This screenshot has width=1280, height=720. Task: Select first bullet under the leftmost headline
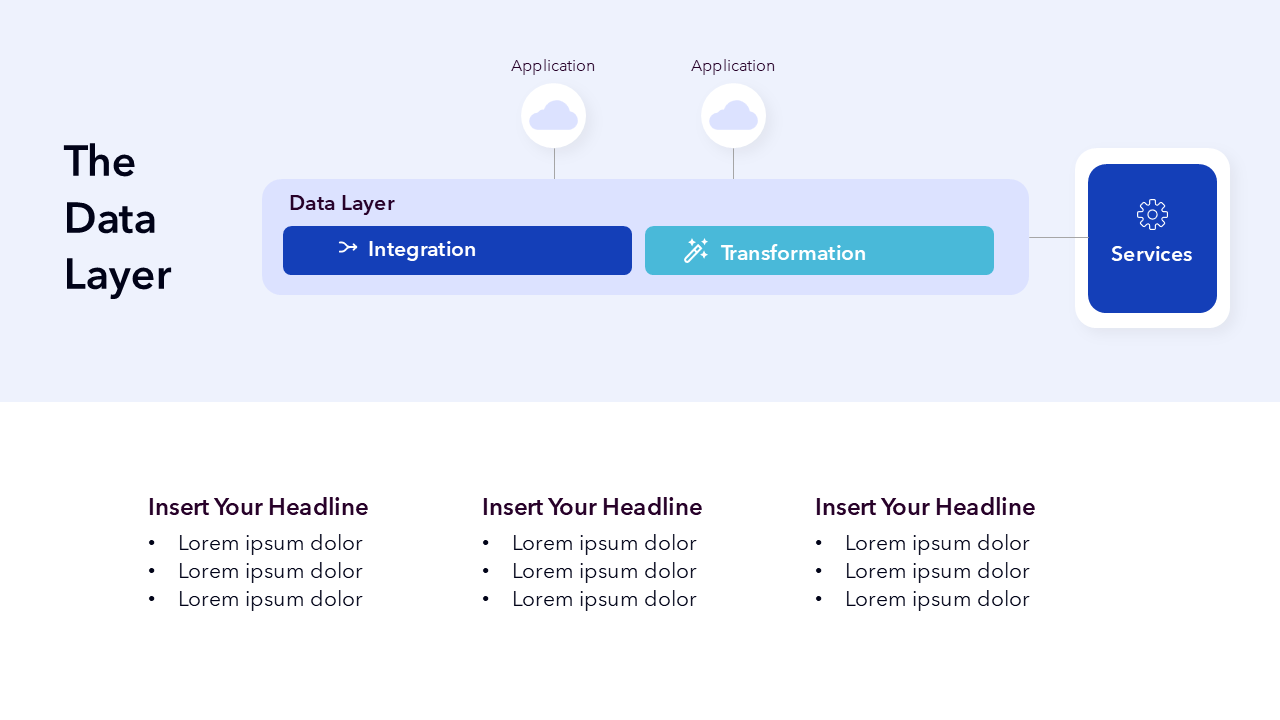270,543
